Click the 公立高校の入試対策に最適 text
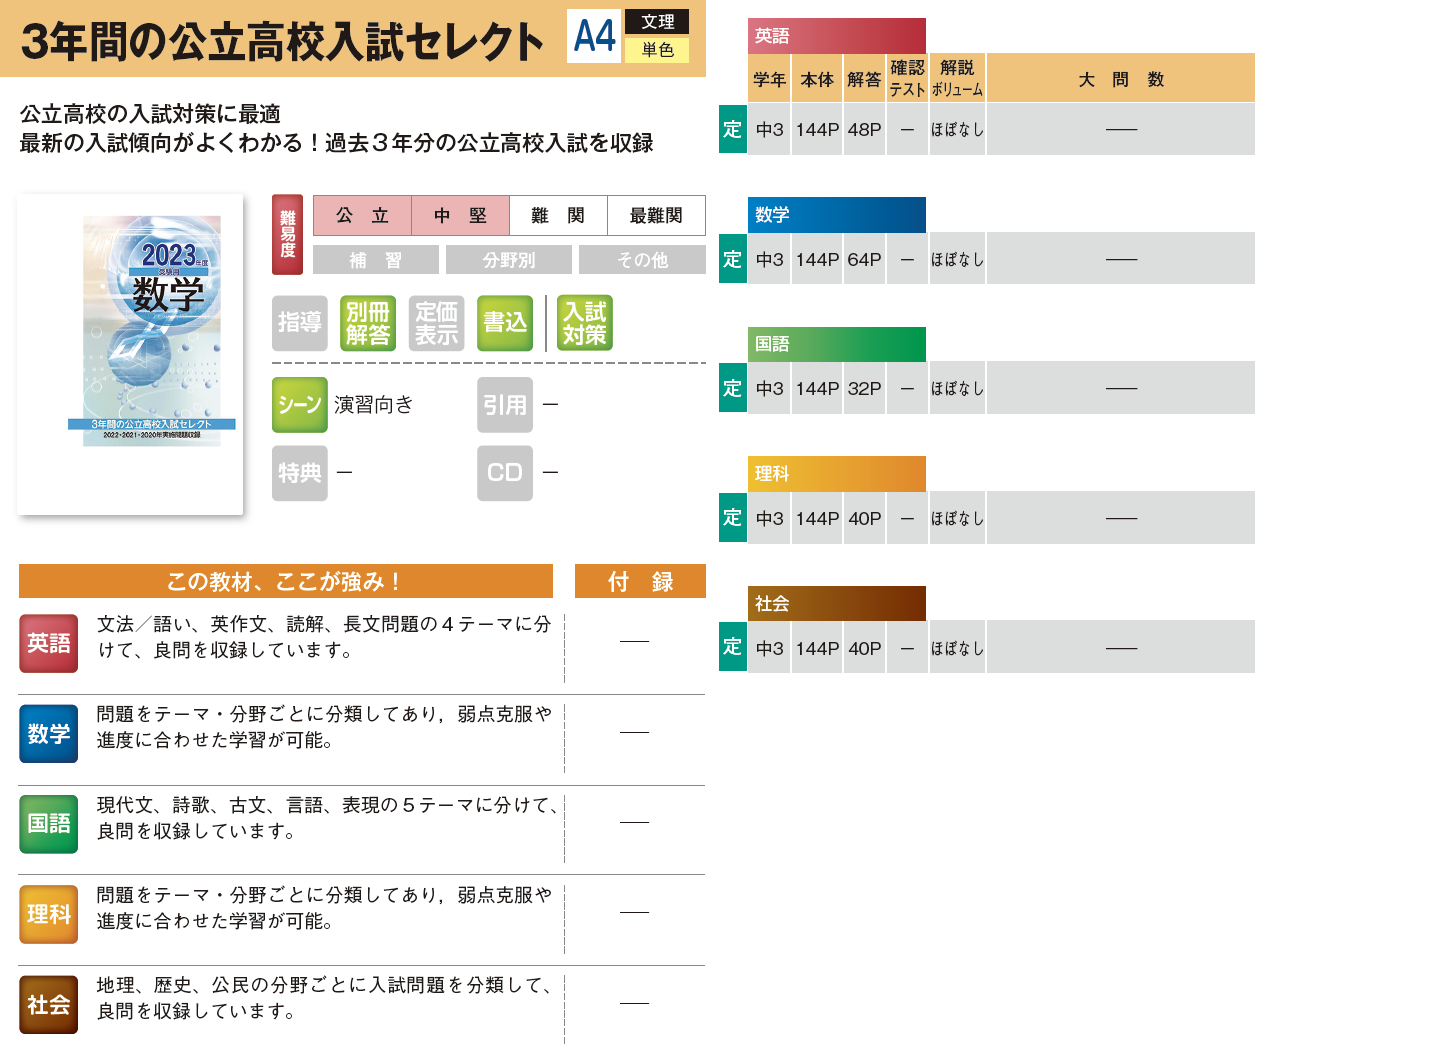The image size is (1434, 1060). (x=150, y=114)
